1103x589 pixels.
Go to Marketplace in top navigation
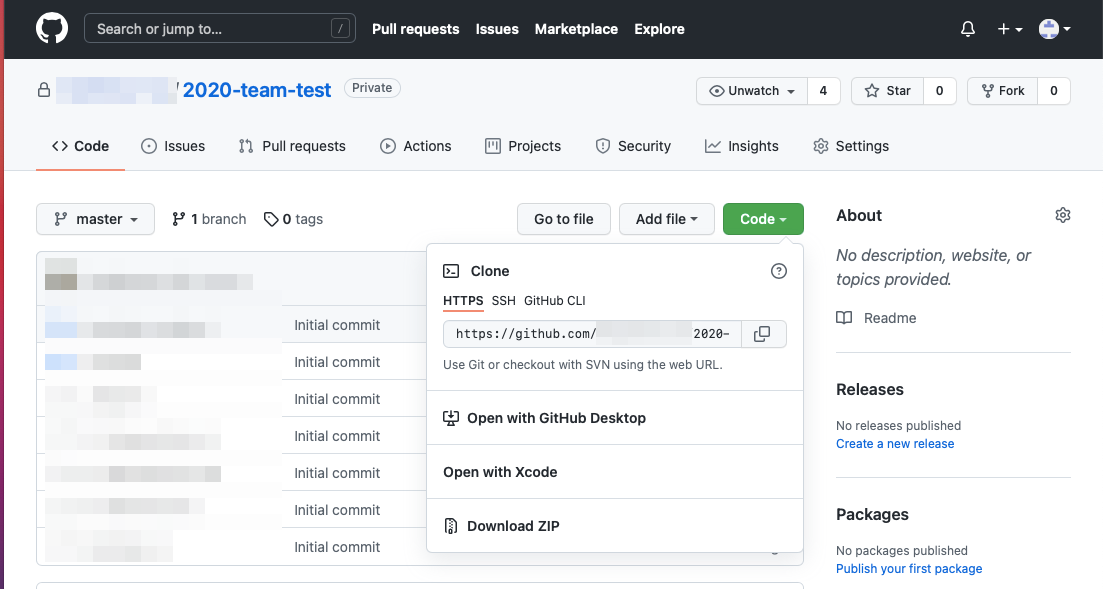tap(576, 29)
